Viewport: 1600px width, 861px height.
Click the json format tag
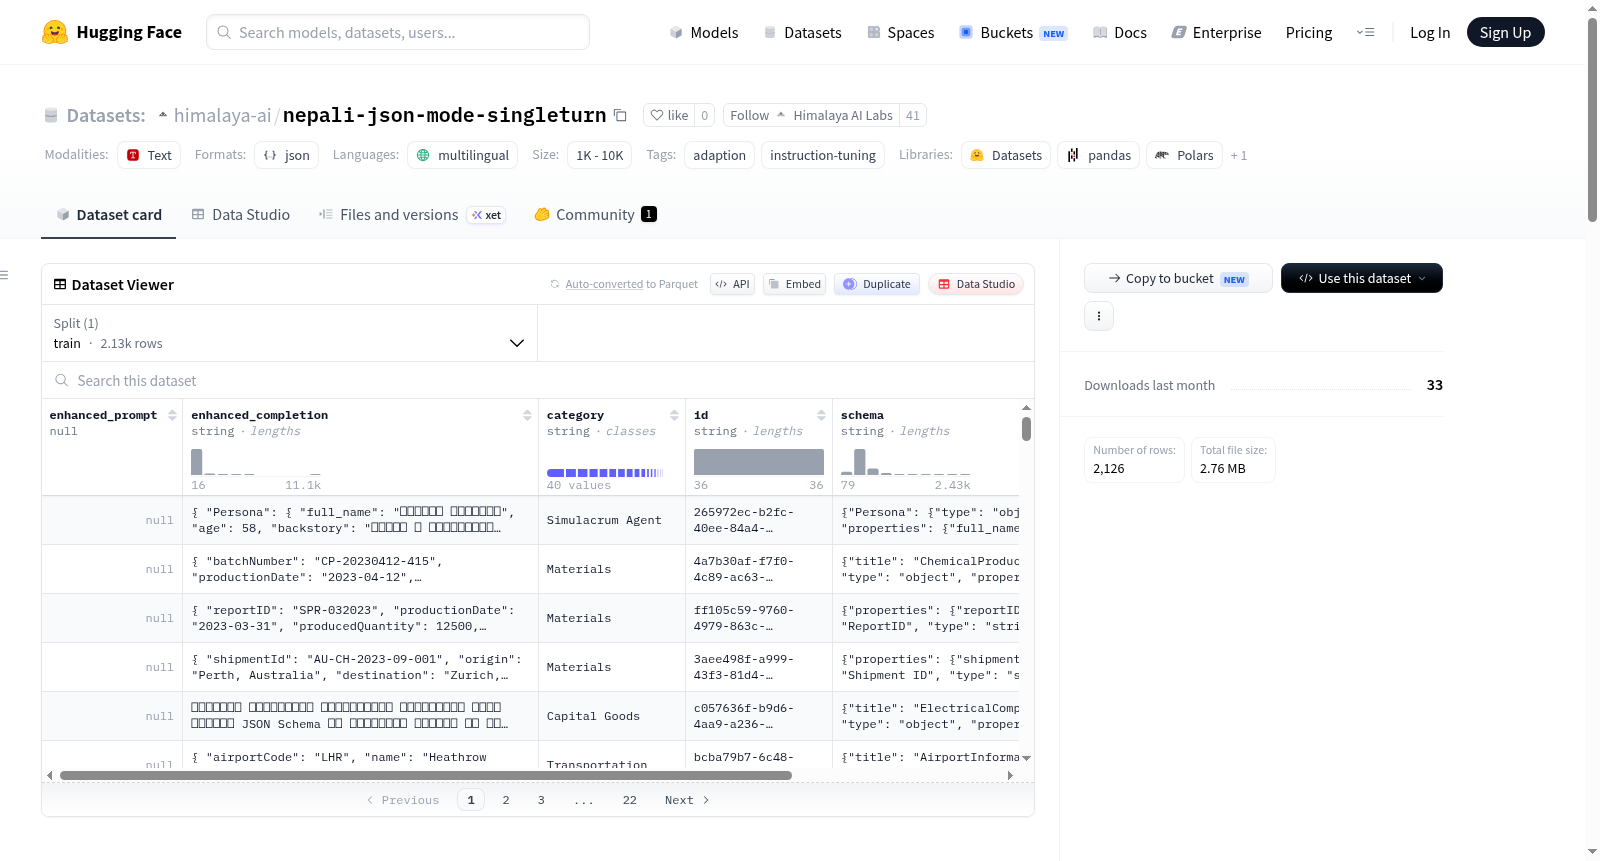coord(286,155)
